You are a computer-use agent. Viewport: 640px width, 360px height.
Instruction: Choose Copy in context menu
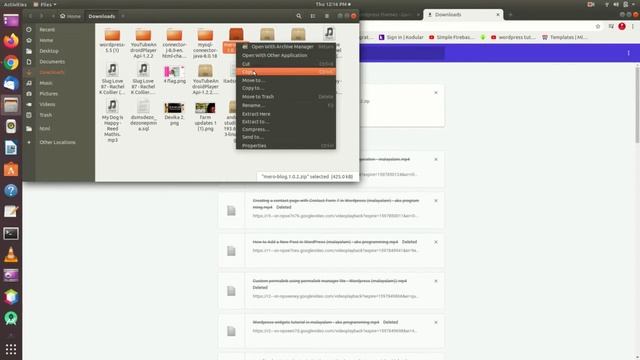[x=286, y=72]
